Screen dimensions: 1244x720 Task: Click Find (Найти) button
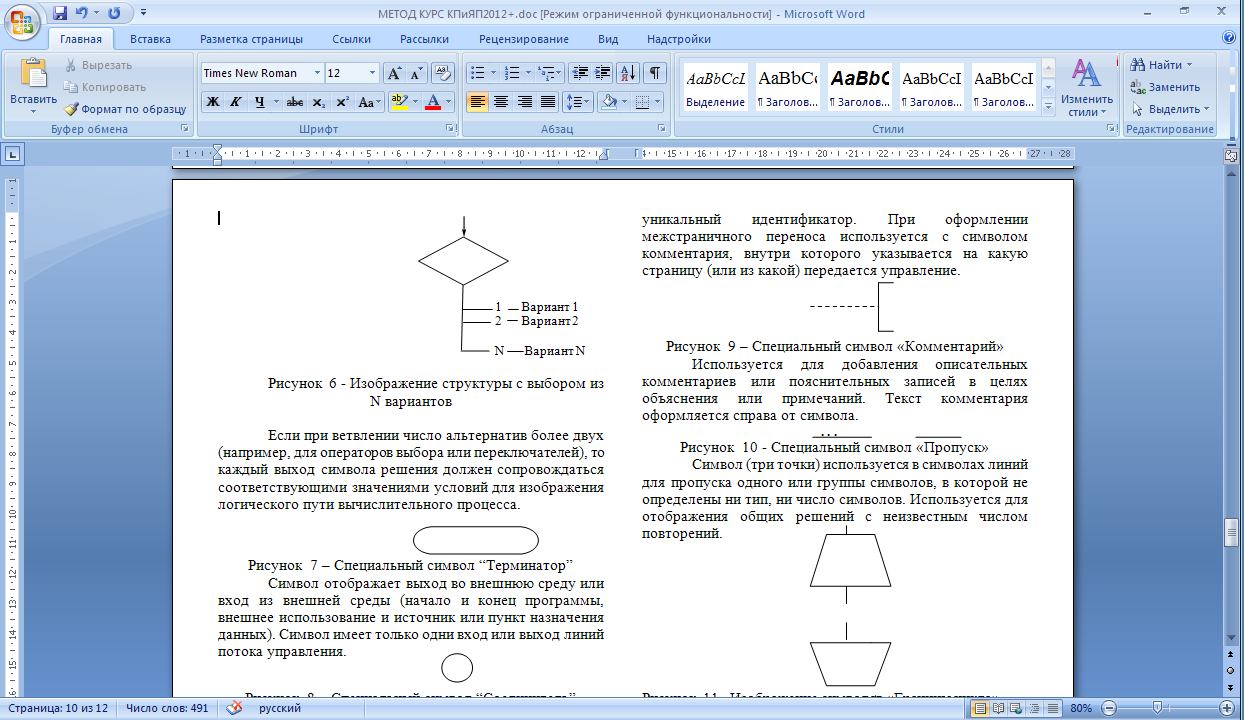[1160, 65]
